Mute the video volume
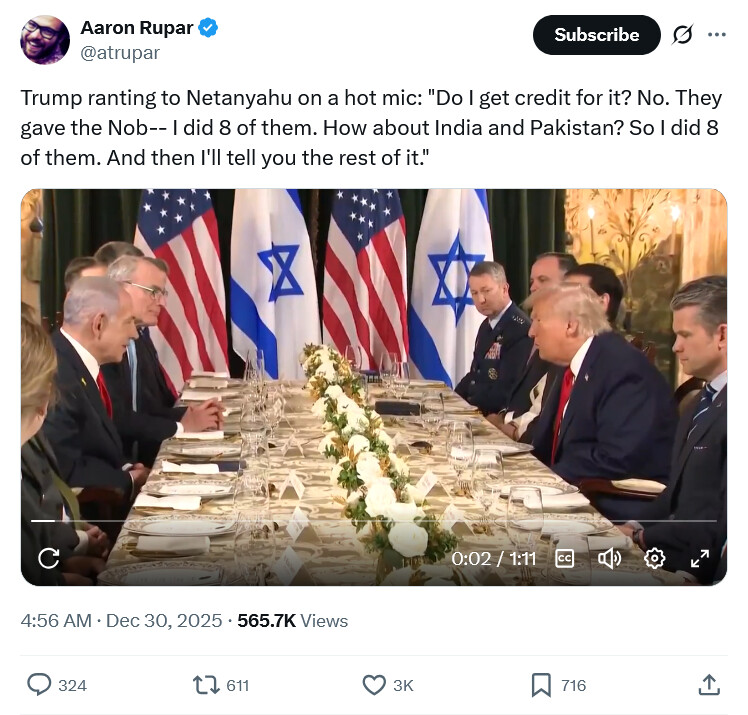The image size is (748, 715). 609,558
